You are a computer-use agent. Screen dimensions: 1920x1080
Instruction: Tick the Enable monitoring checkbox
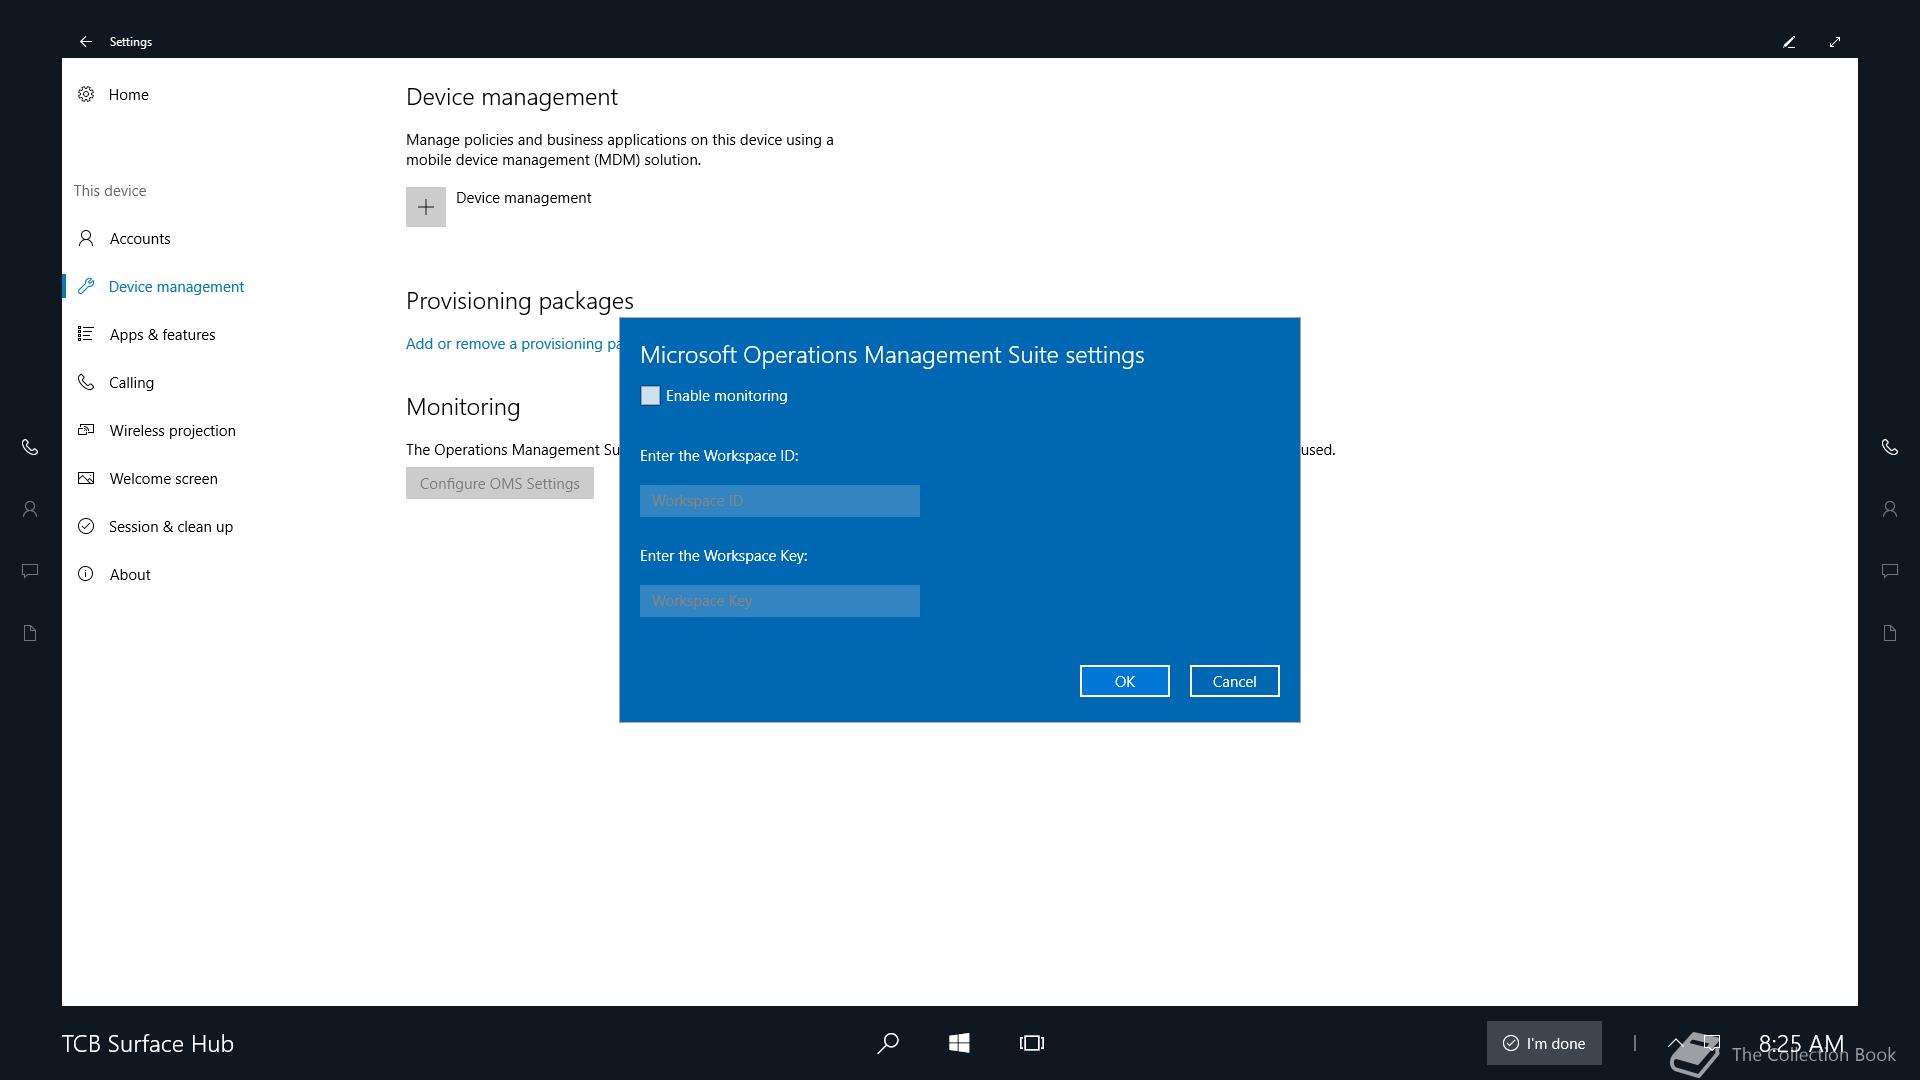click(650, 396)
